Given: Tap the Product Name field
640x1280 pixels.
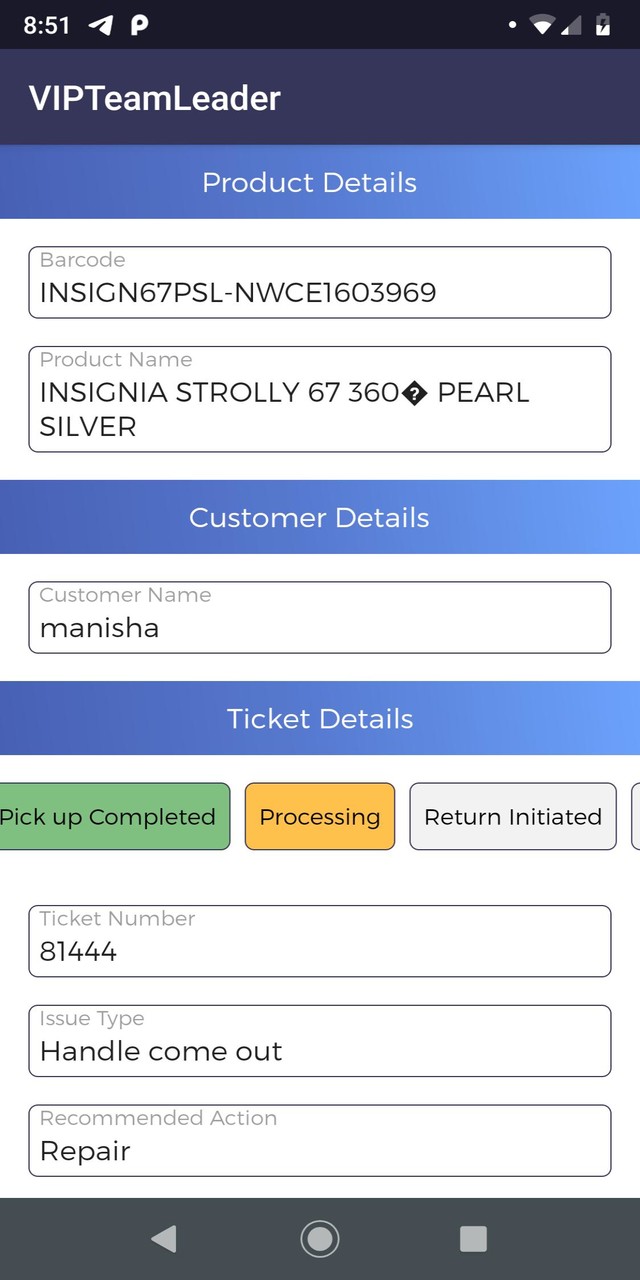Looking at the screenshot, I should pyautogui.click(x=320, y=399).
